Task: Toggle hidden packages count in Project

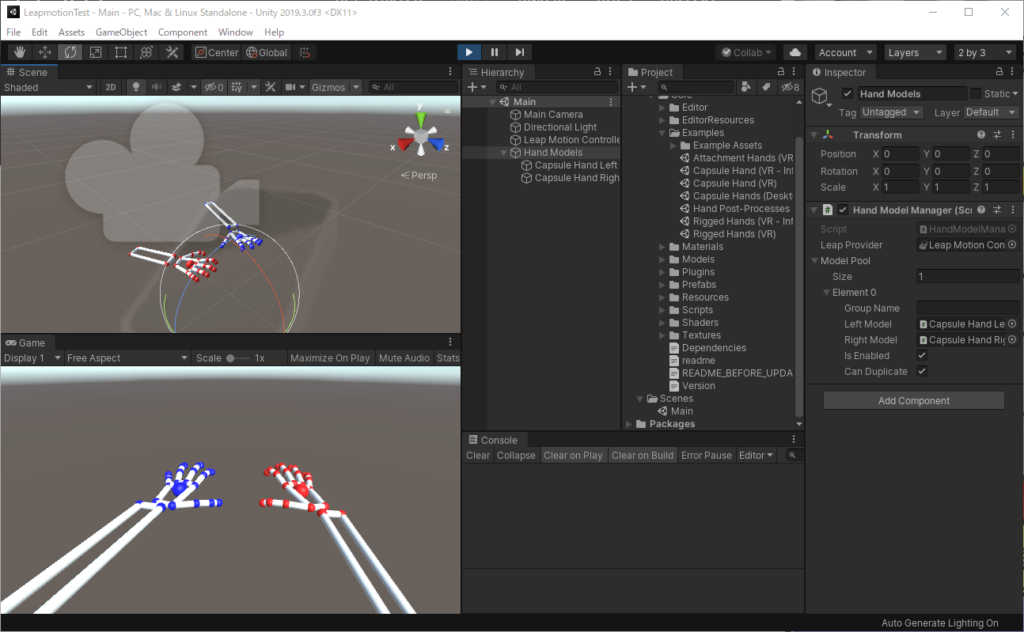Action: pos(790,87)
